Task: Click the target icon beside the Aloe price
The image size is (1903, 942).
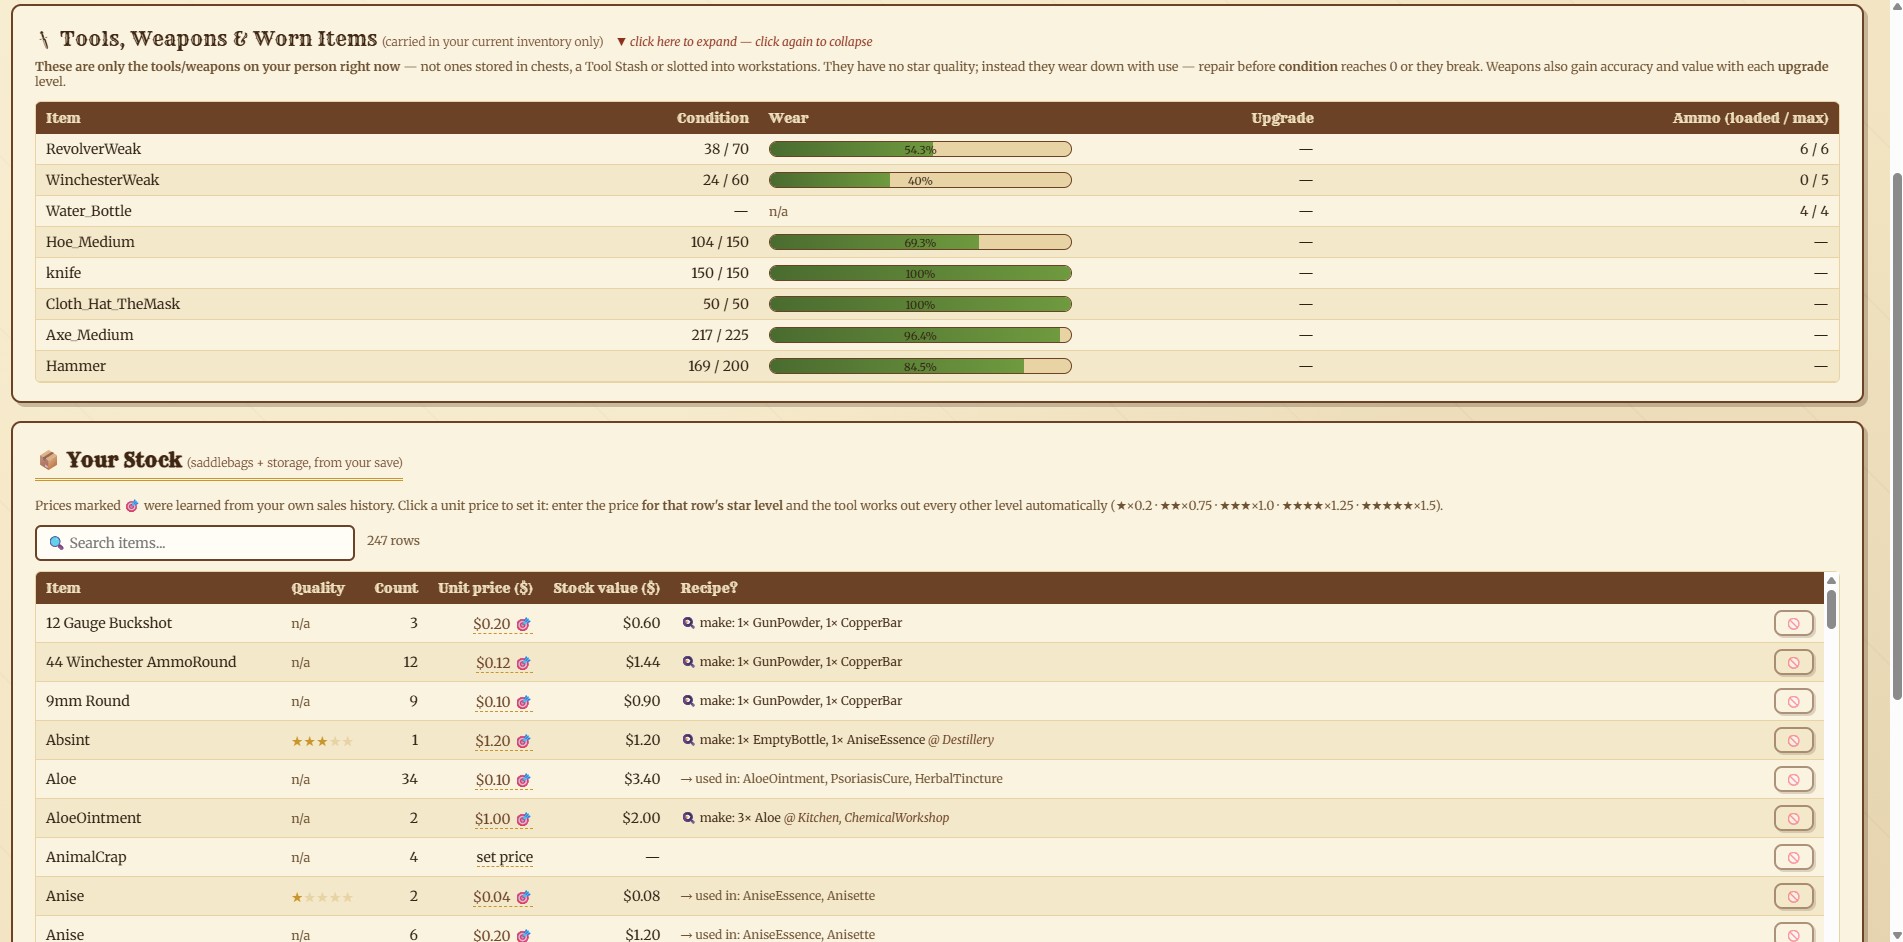Action: pyautogui.click(x=523, y=780)
